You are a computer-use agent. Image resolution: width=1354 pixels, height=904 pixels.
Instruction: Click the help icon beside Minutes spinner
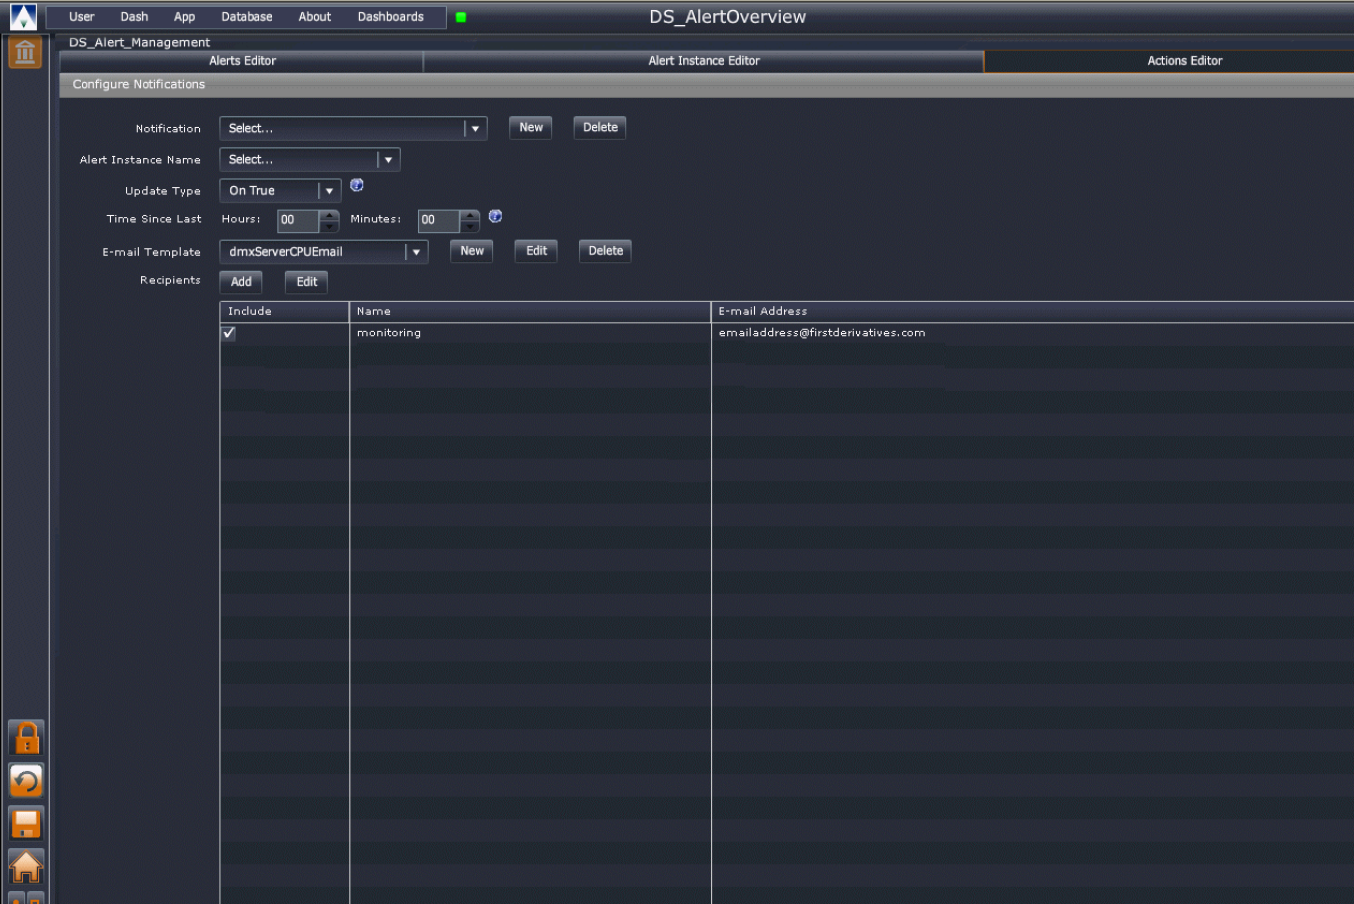click(x=495, y=216)
